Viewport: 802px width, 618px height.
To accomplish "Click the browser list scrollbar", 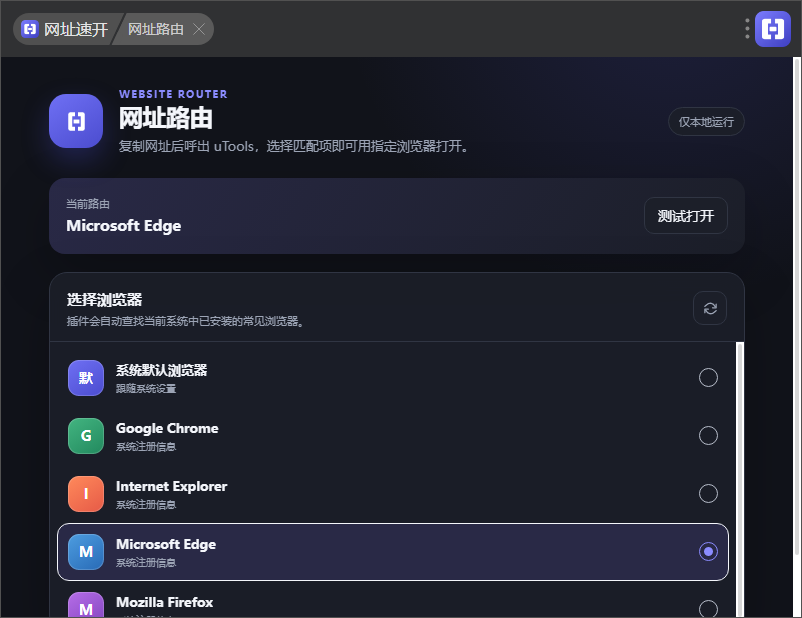I will tap(740, 480).
